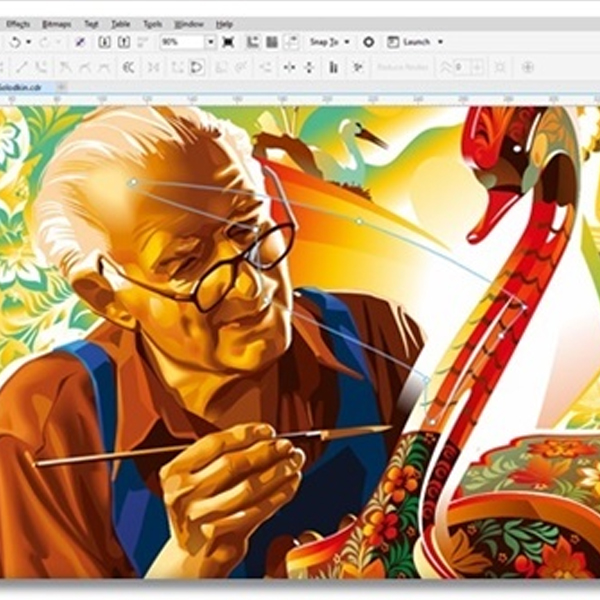600x600 pixels.
Task: Open the Options gear icon
Action: (368, 42)
